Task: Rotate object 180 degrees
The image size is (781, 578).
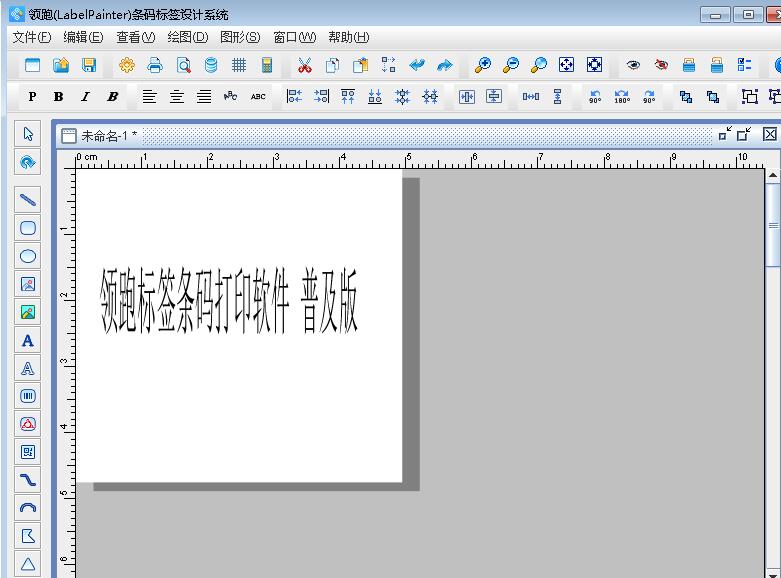Action: [622, 97]
